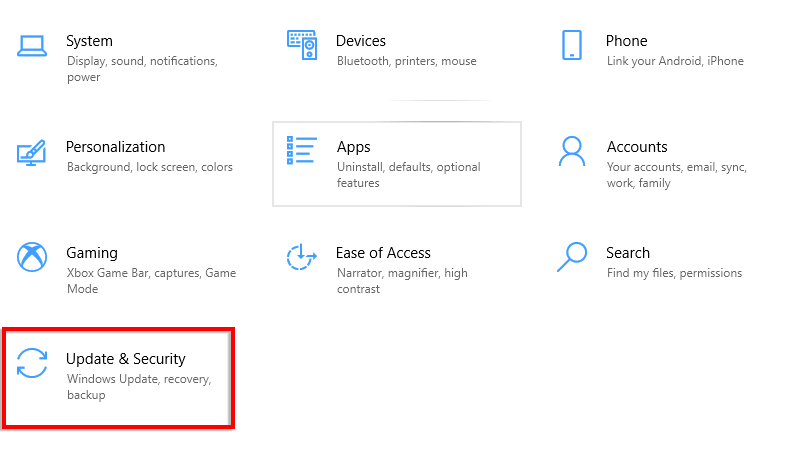
Task: Click the Accounts person icon
Action: [572, 152]
